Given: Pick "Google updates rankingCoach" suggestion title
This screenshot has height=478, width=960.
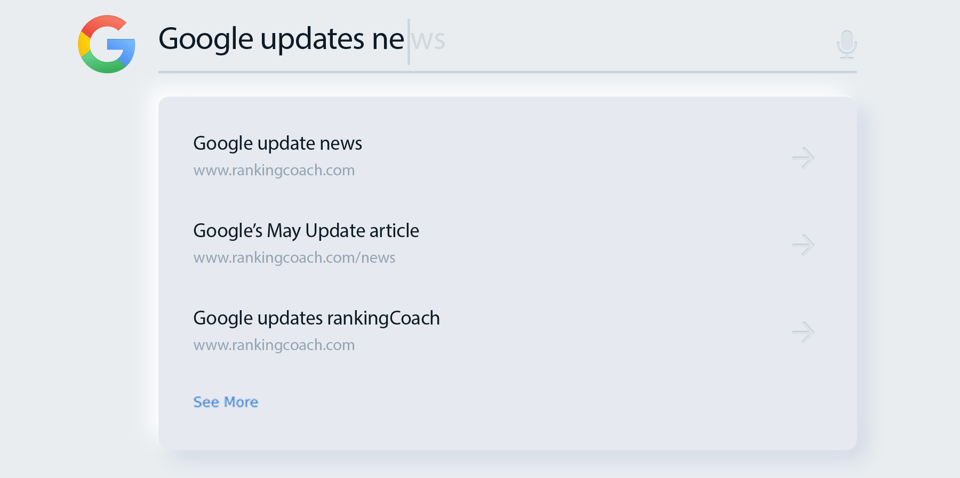Looking at the screenshot, I should coord(316,318).
